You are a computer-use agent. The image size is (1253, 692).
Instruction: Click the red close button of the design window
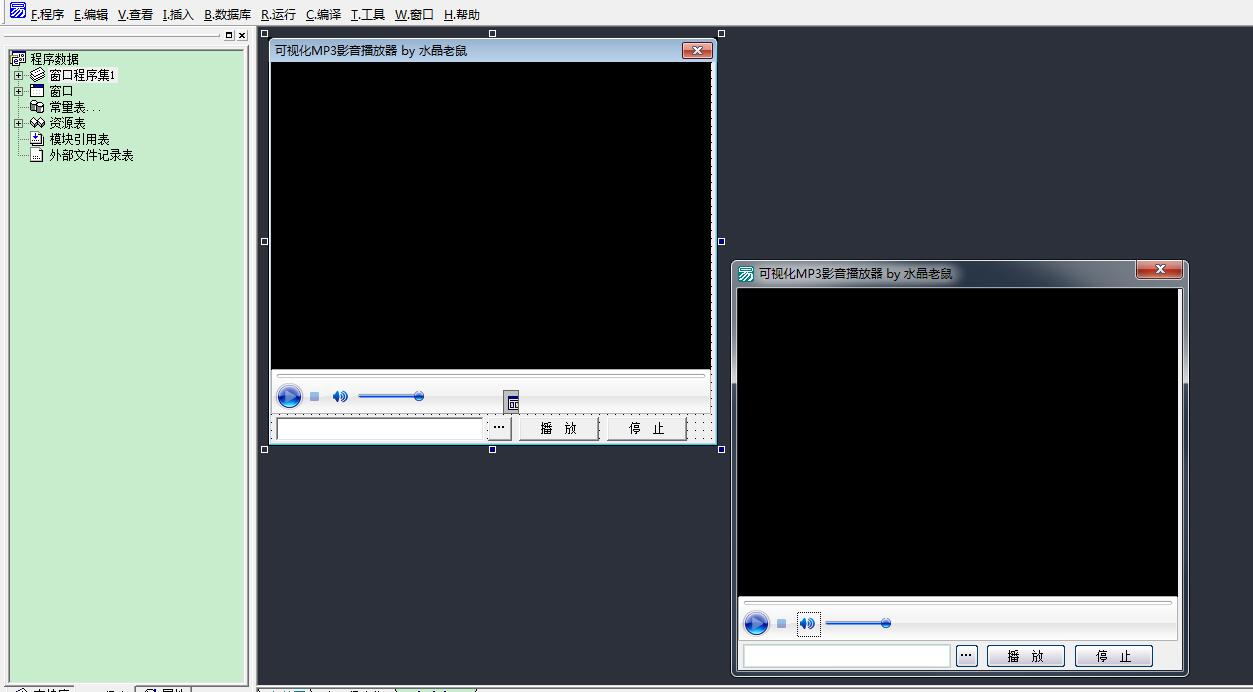click(697, 50)
